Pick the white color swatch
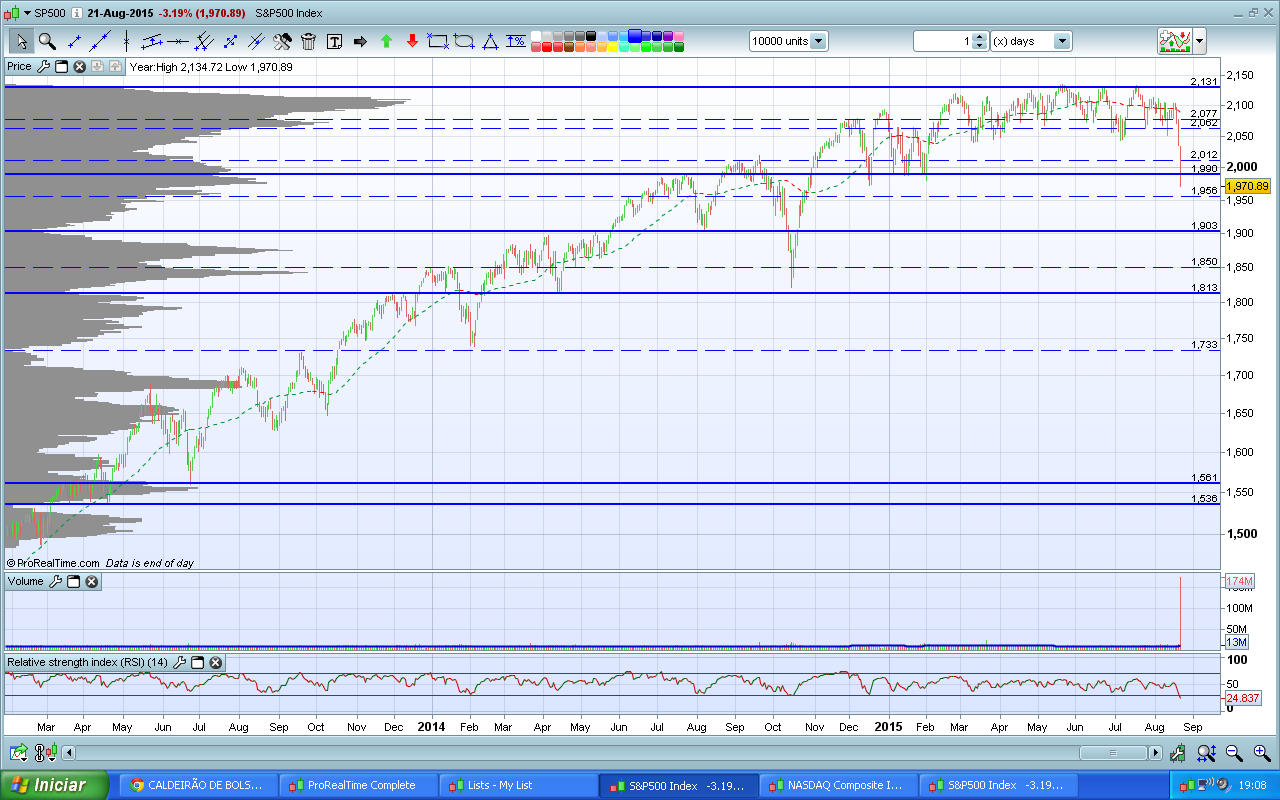Screen dimensions: 1280x800 [537, 36]
